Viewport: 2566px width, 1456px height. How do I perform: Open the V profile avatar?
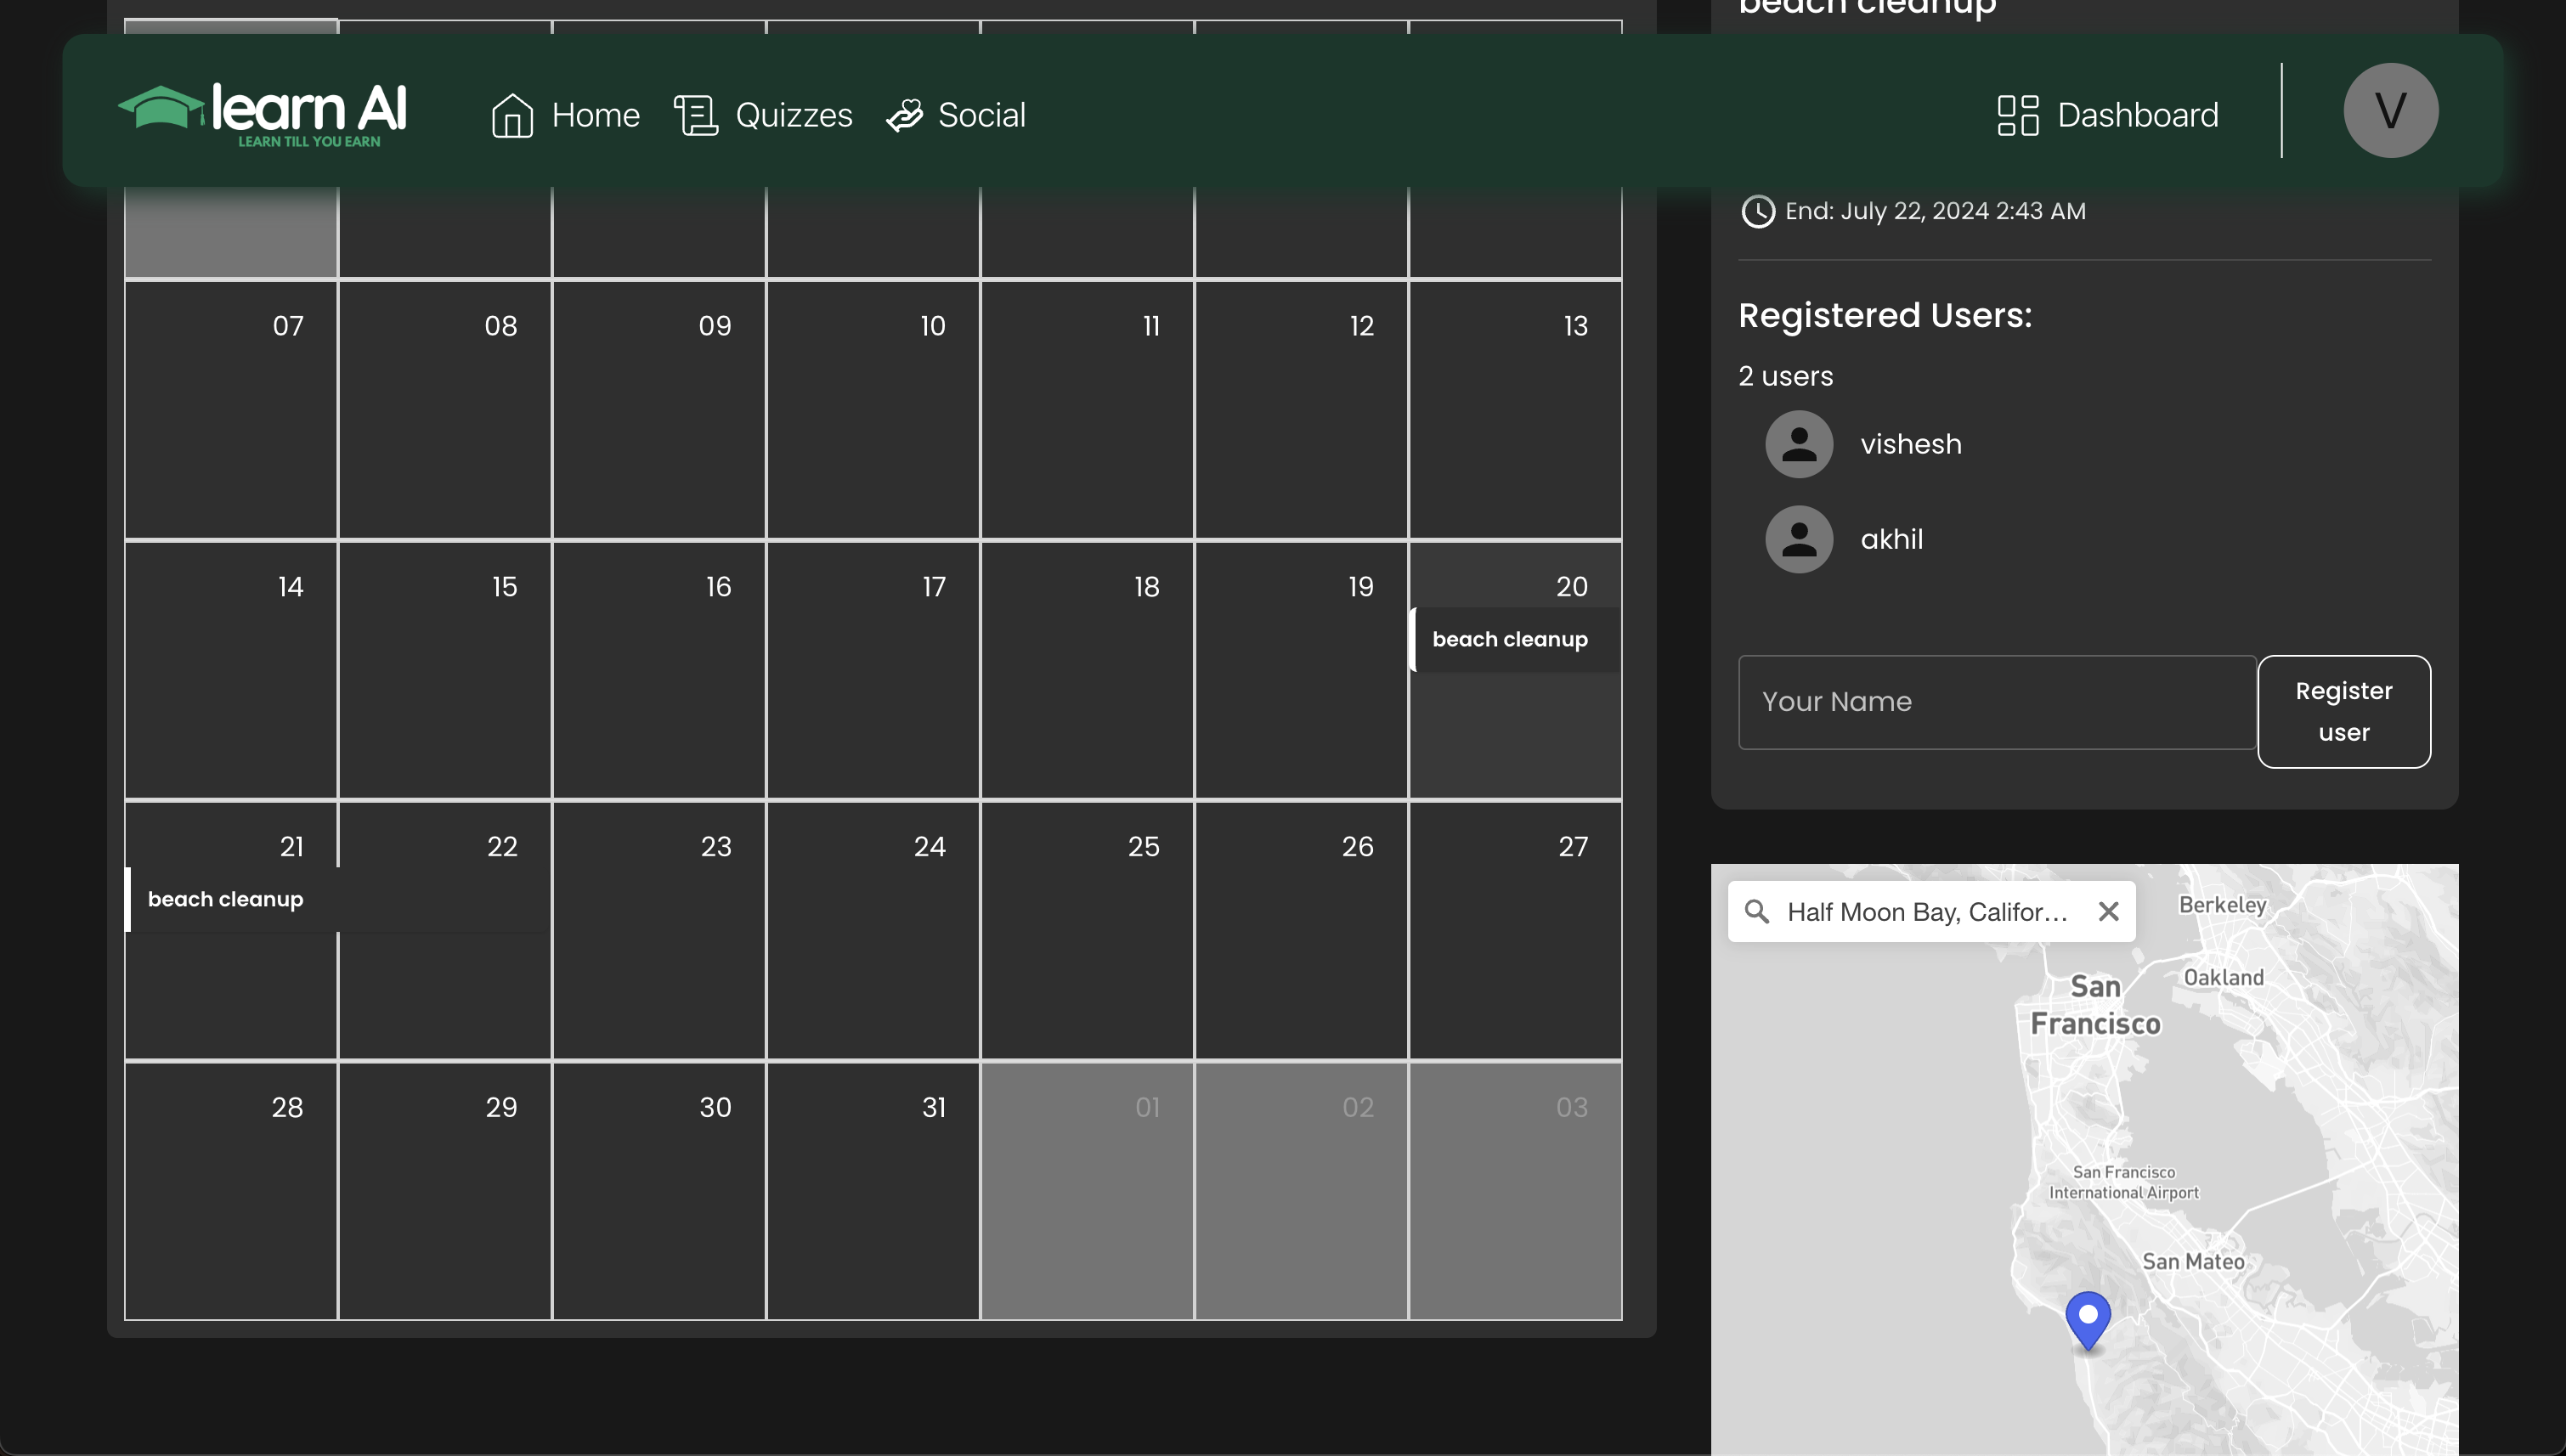2390,110
